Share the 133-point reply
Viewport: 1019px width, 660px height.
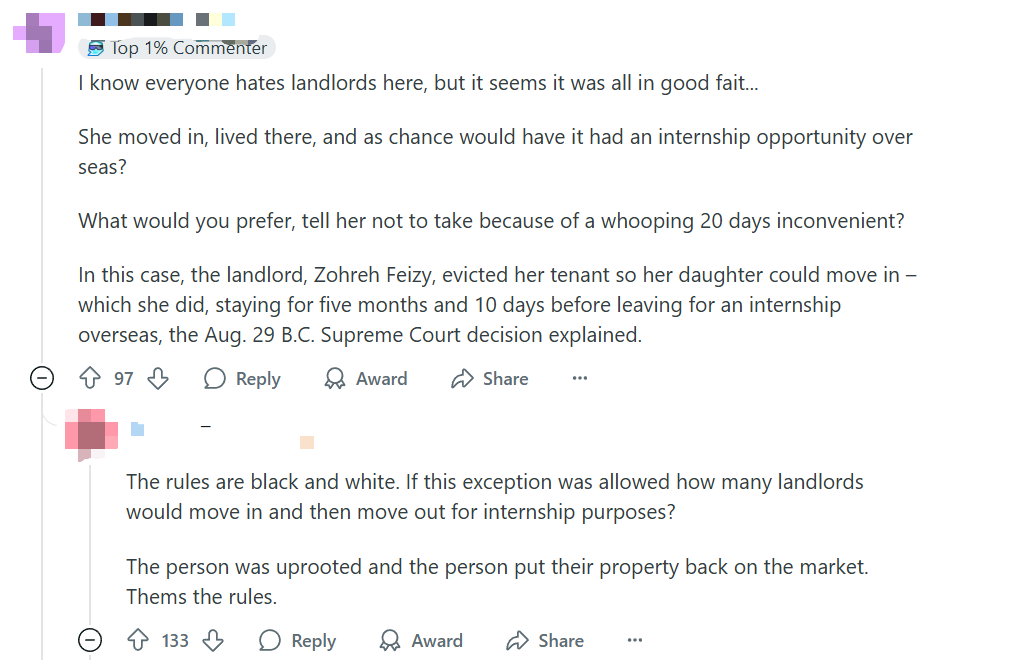(x=545, y=641)
